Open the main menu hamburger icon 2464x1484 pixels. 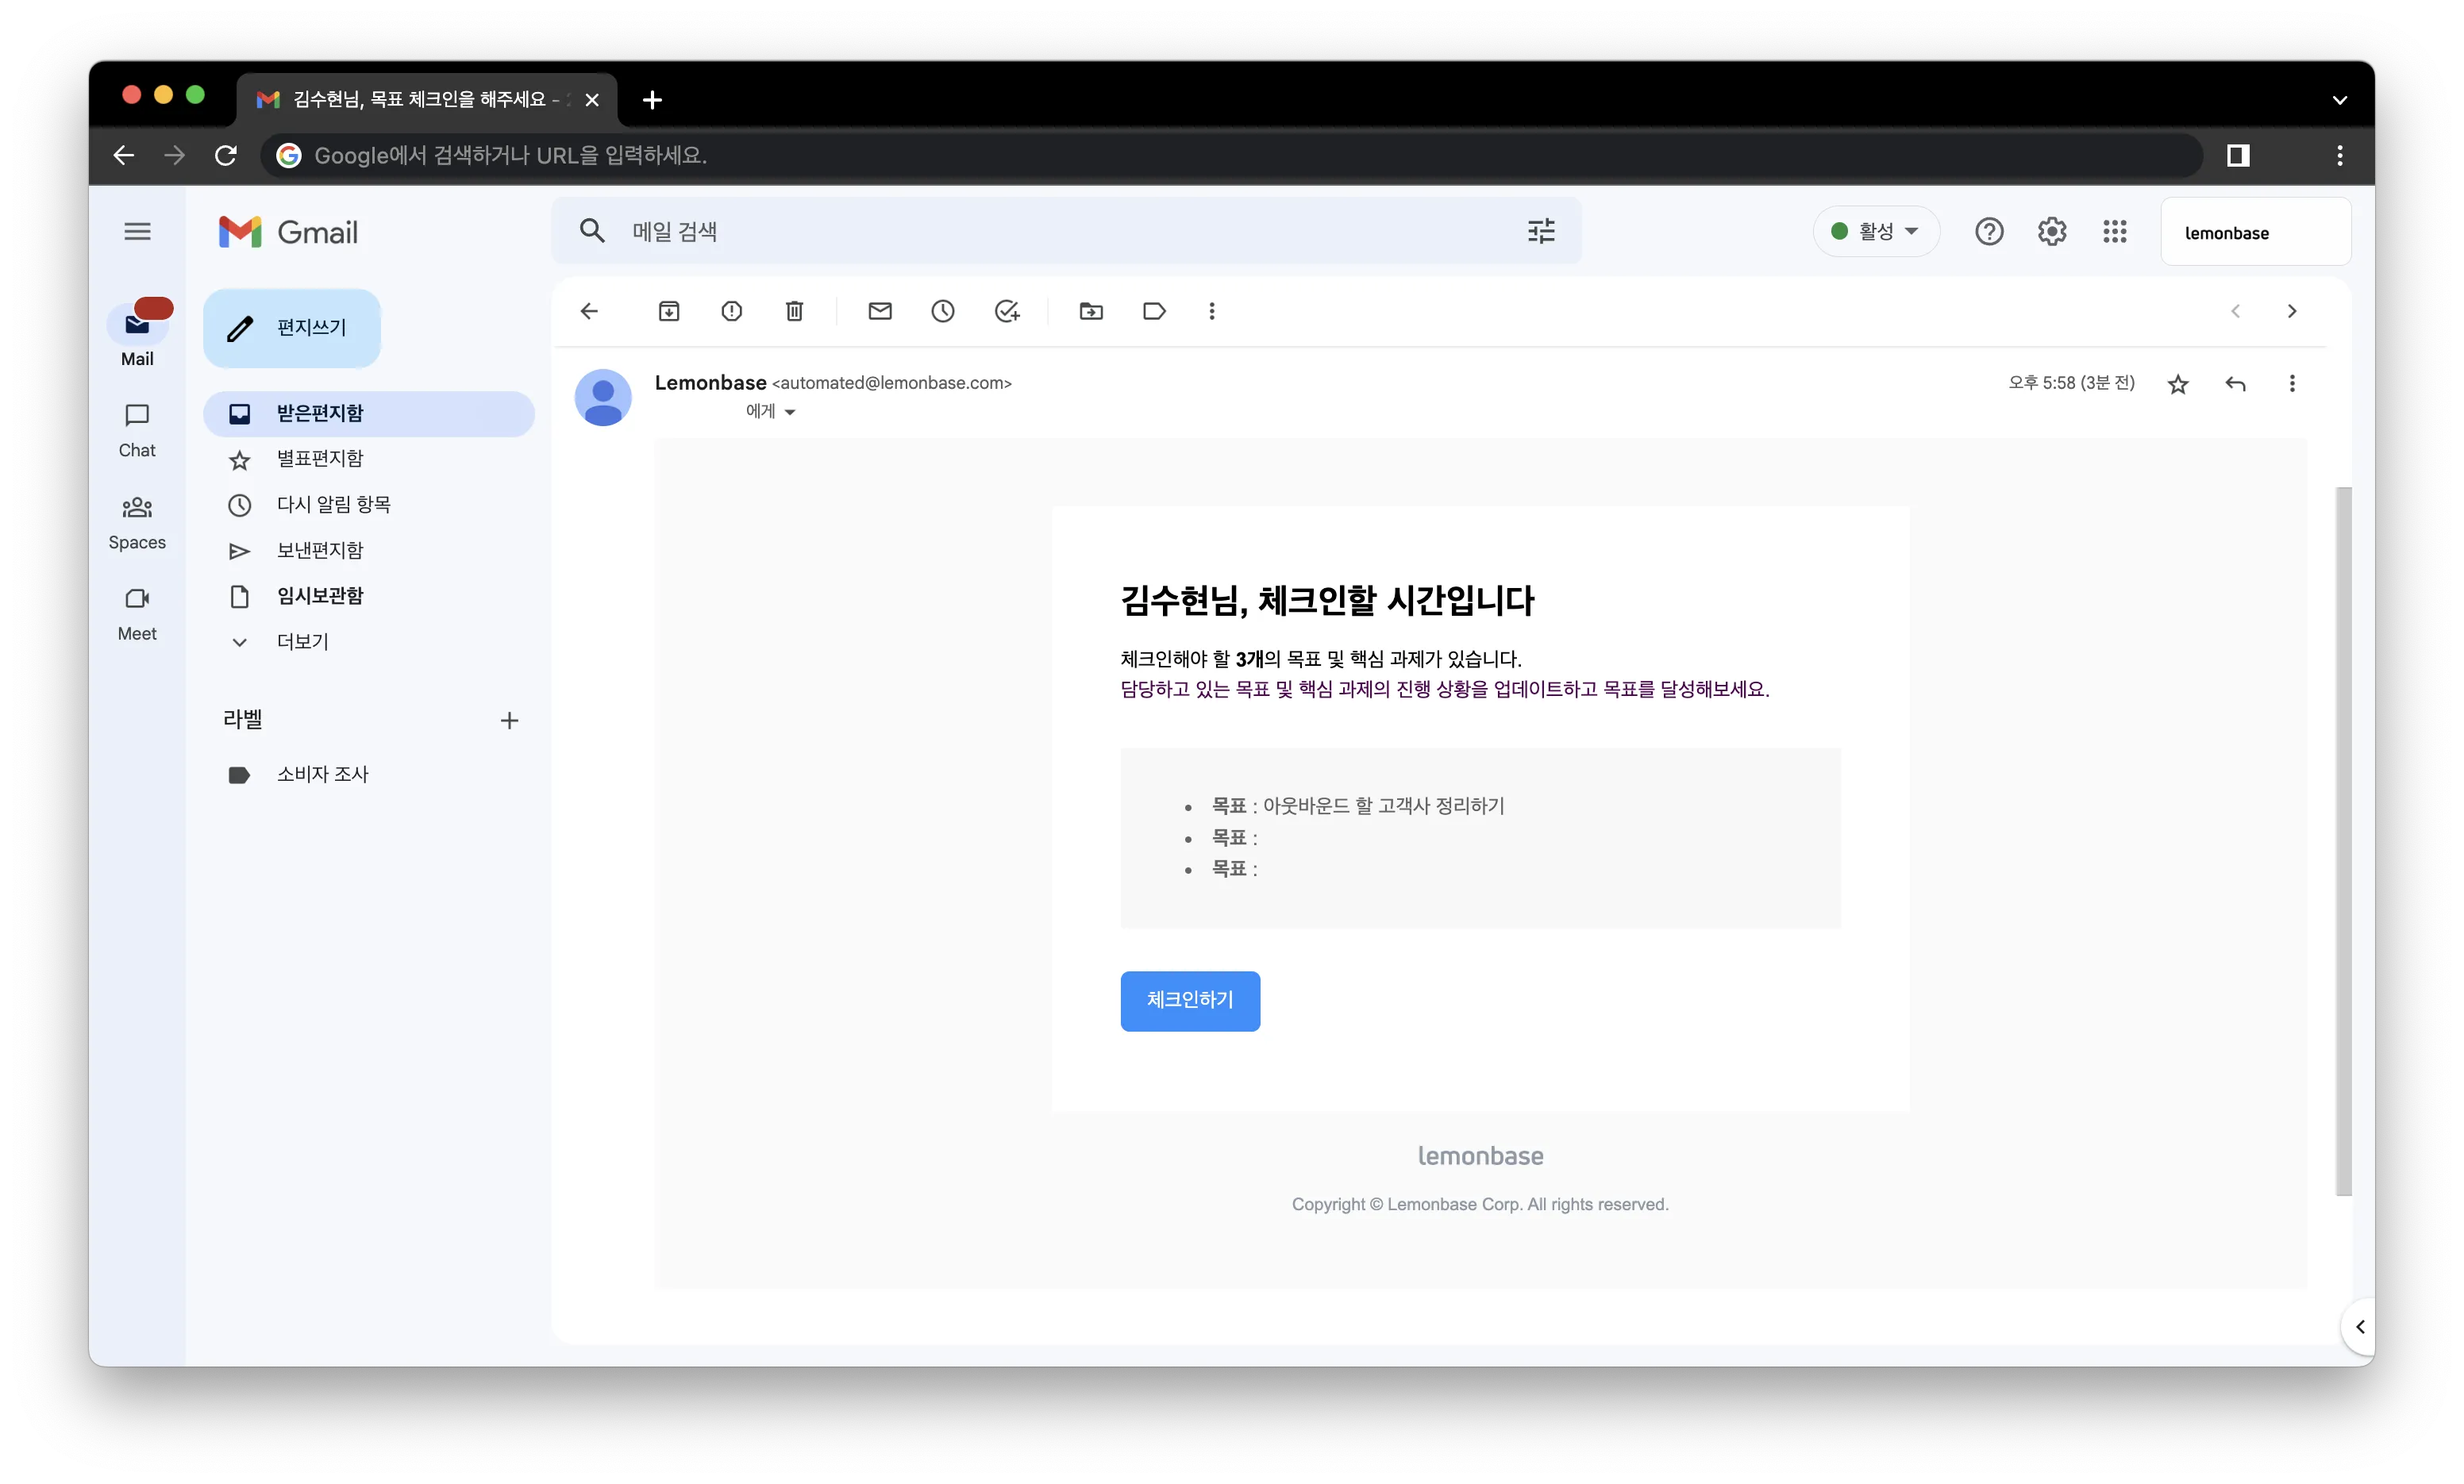(137, 232)
